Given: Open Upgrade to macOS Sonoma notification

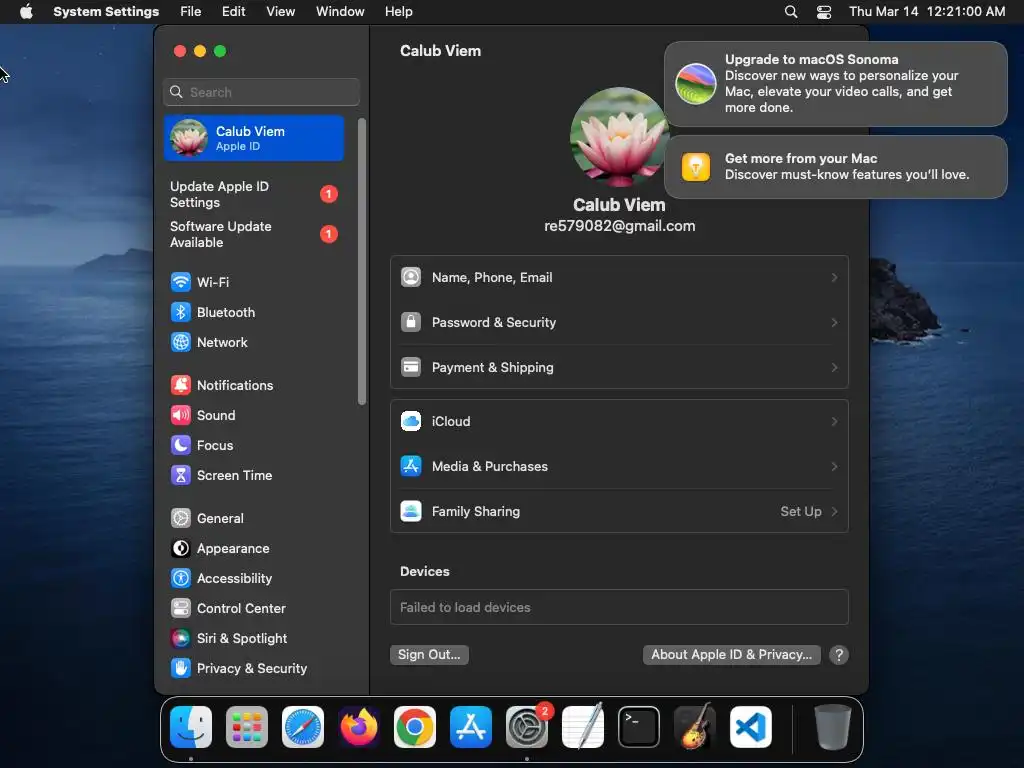Looking at the screenshot, I should pyautogui.click(x=836, y=84).
